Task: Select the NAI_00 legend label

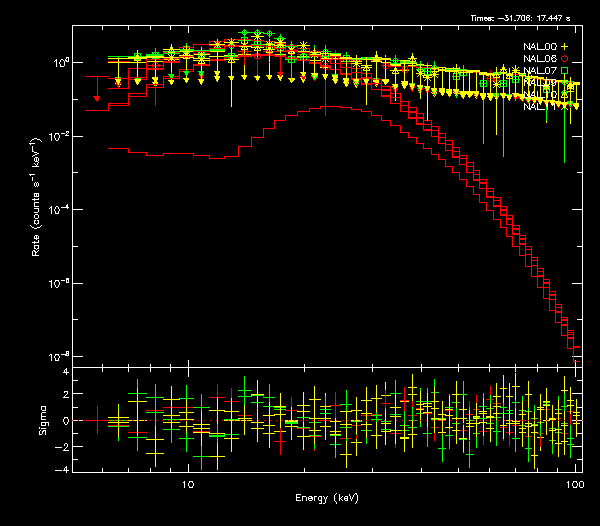Action: tap(539, 47)
